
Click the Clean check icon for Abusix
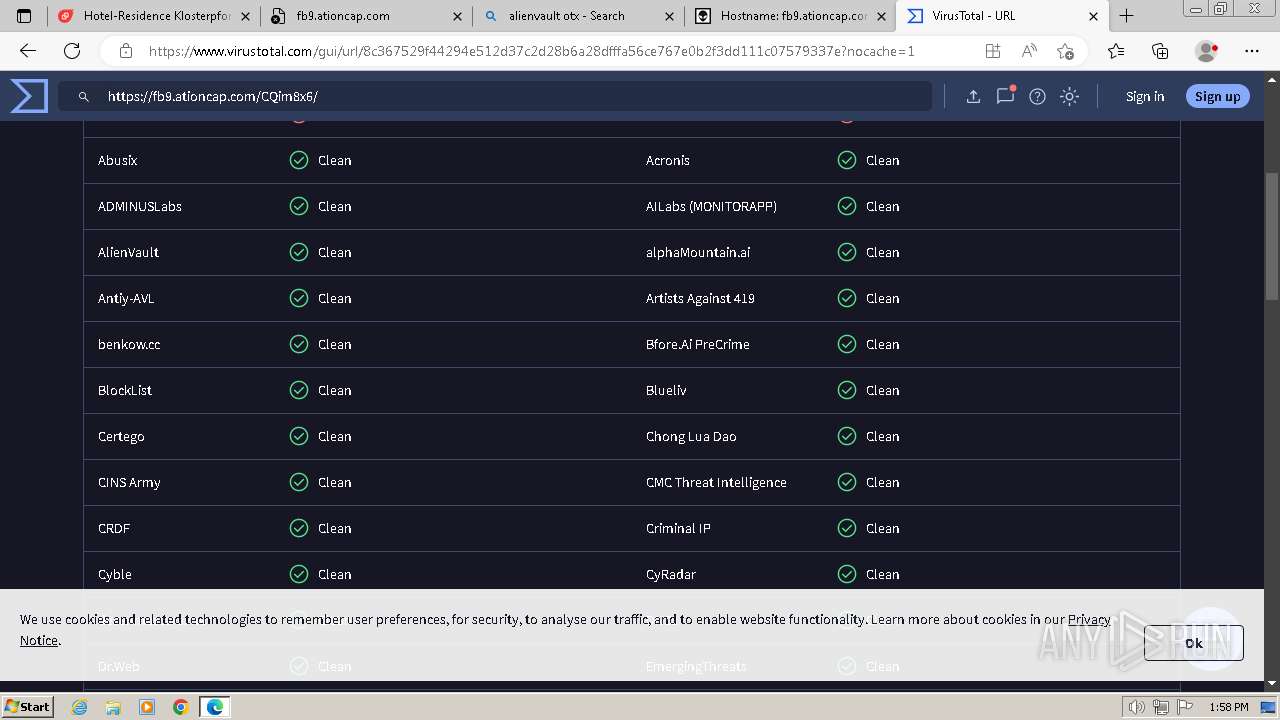coord(299,160)
